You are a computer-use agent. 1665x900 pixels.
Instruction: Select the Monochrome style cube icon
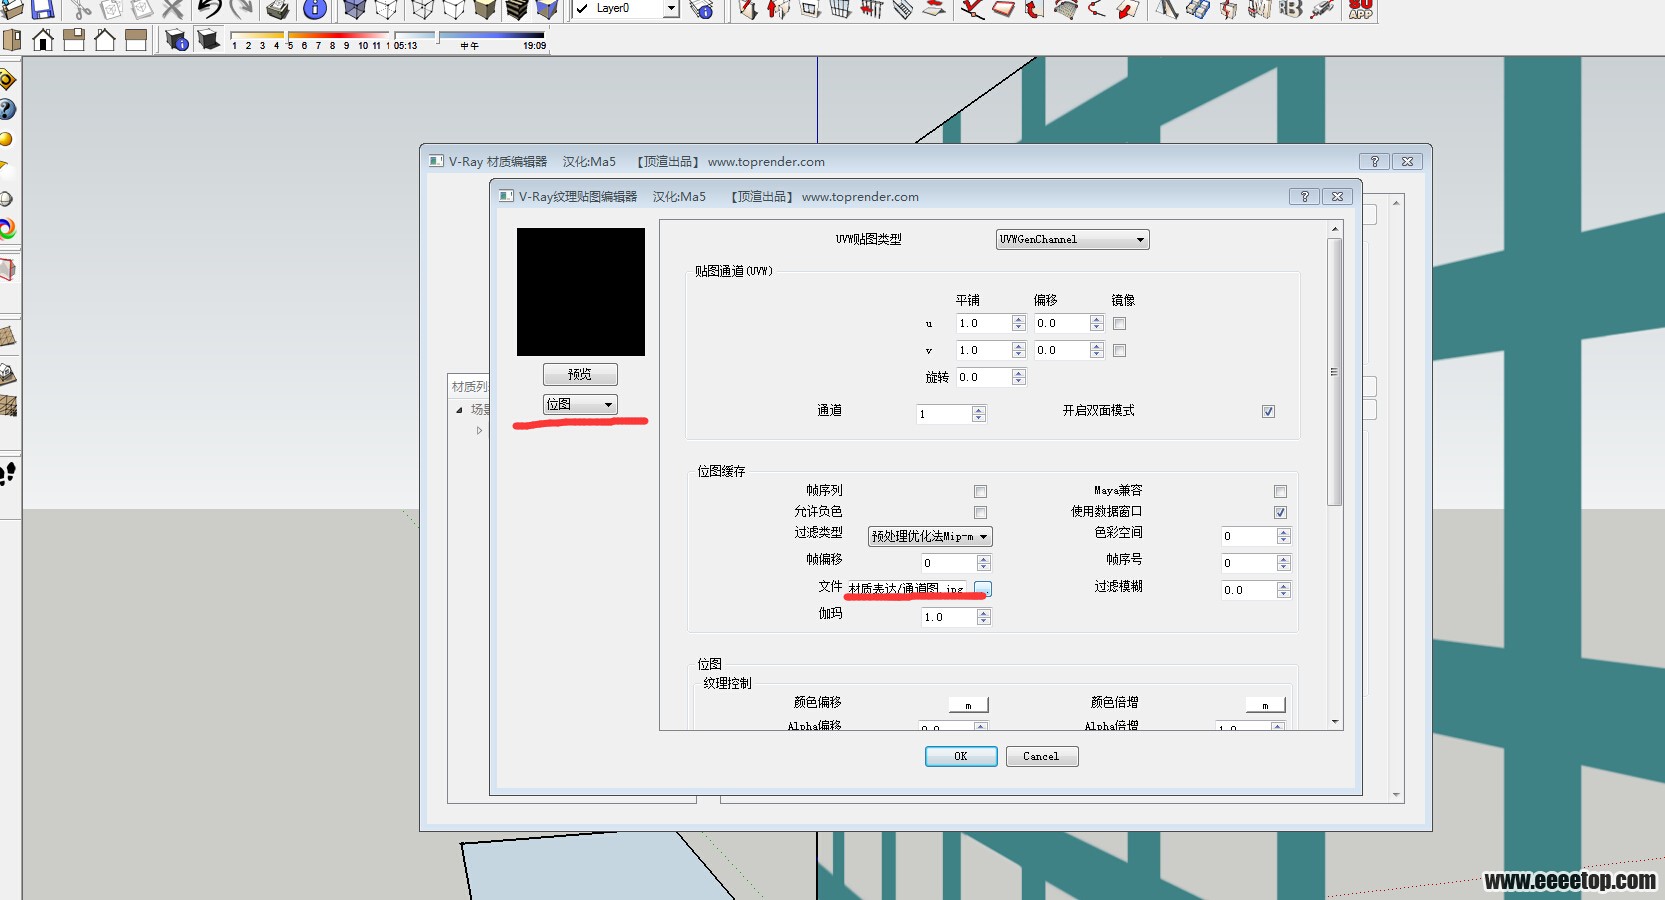(547, 9)
